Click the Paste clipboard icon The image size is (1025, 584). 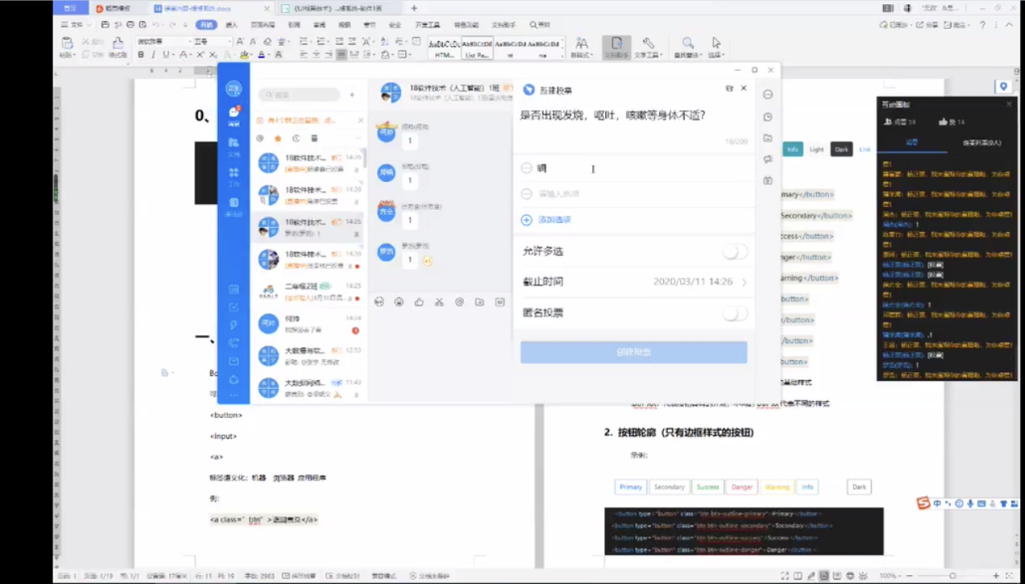tap(67, 43)
